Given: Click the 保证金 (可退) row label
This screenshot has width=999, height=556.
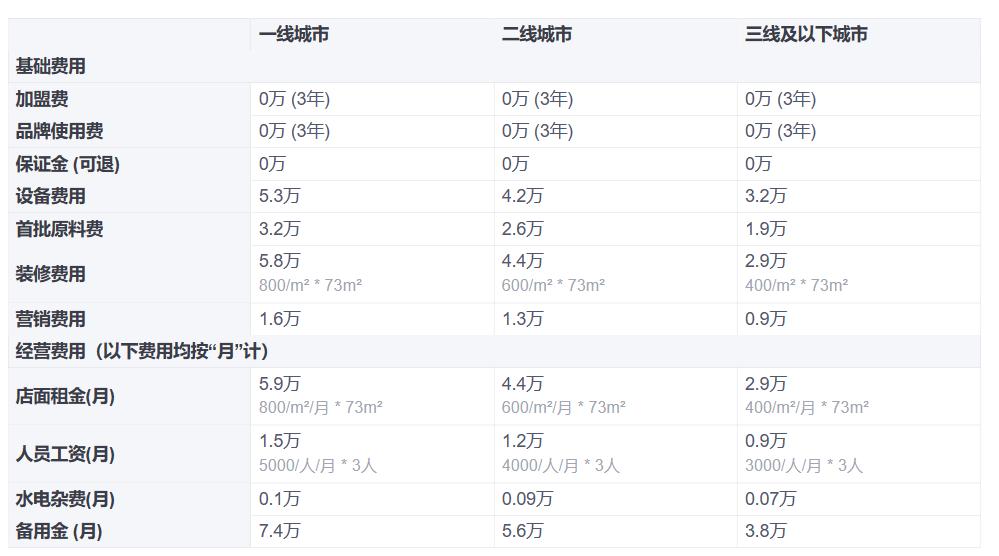Looking at the screenshot, I should tap(67, 164).
